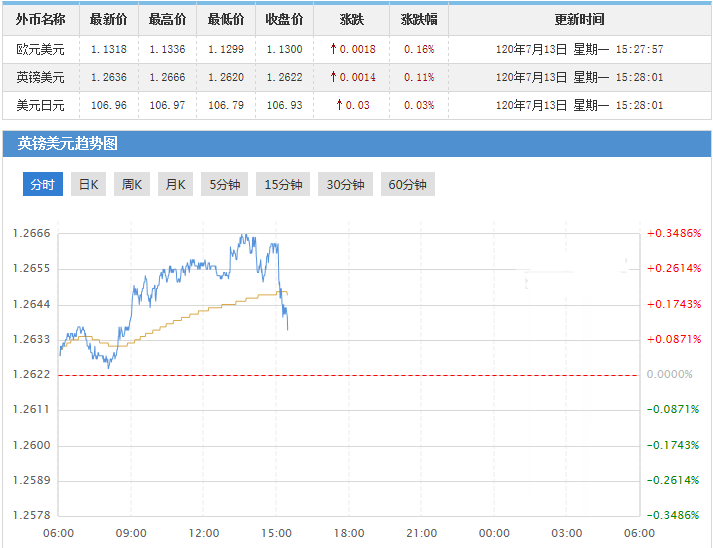Show the 月K chart view
The image size is (713, 548).
175,184
